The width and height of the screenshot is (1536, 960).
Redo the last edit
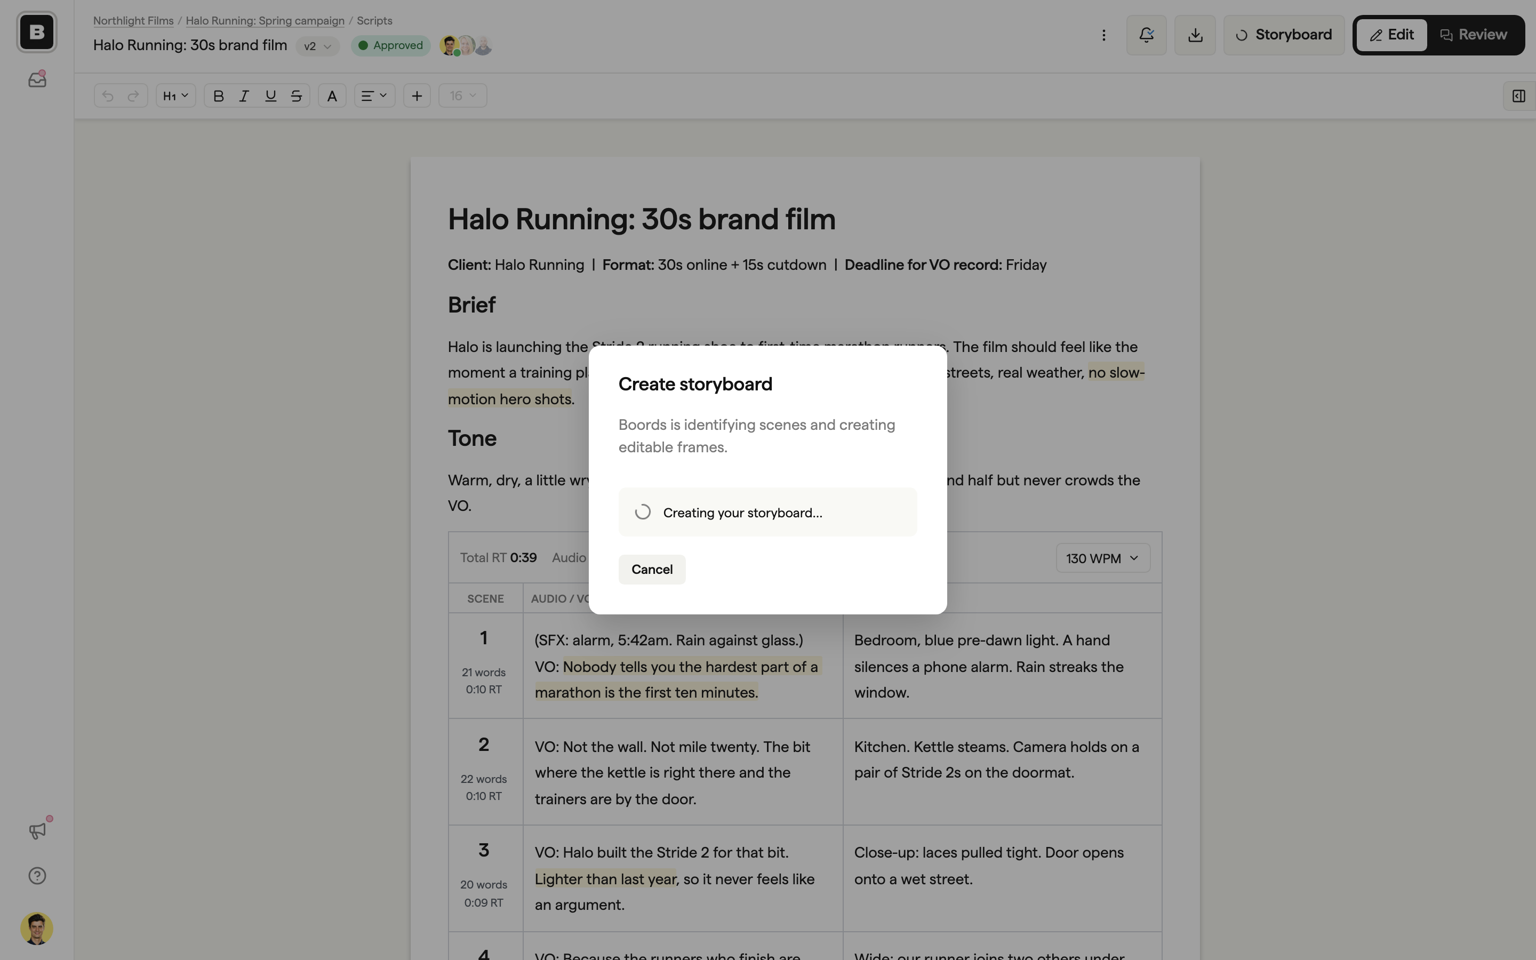133,96
